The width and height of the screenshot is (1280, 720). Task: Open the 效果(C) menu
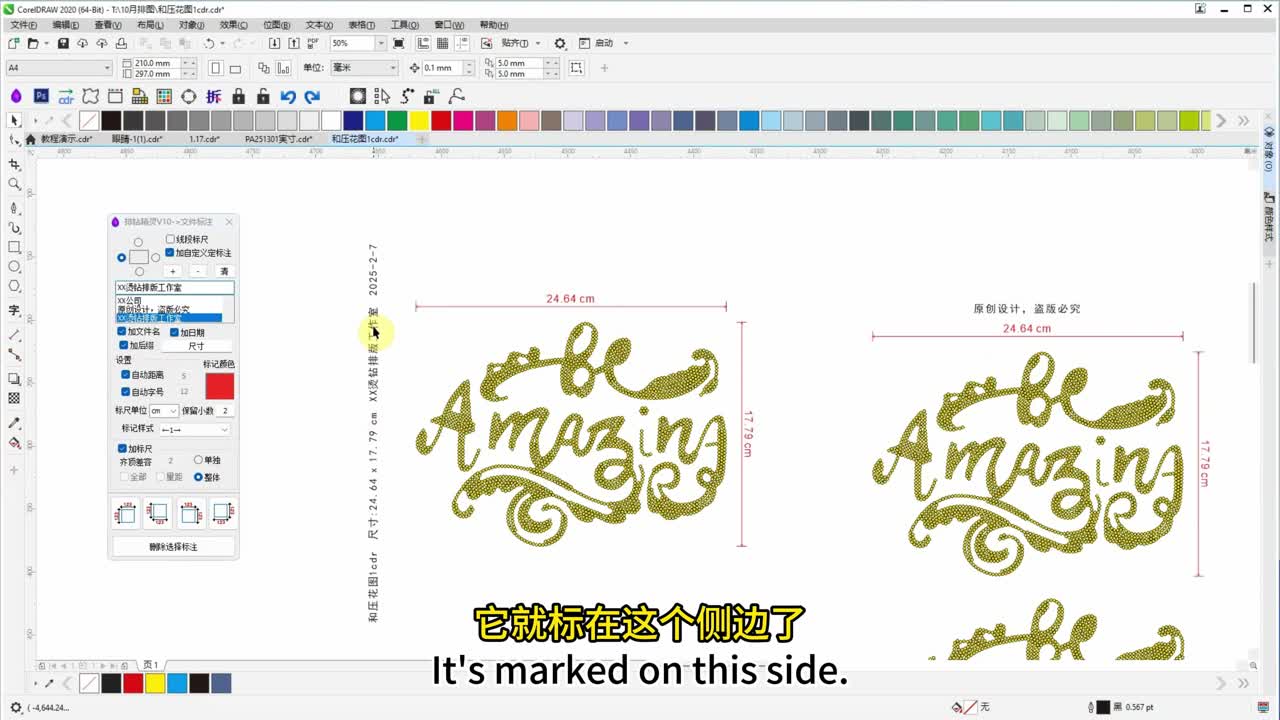pos(233,25)
